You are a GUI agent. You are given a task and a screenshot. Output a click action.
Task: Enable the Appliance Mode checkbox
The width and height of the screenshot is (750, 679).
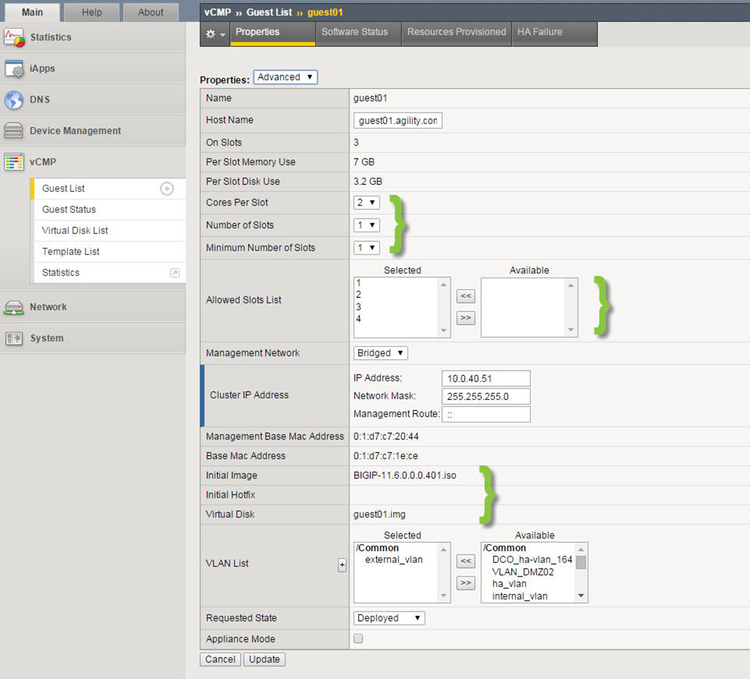359,639
